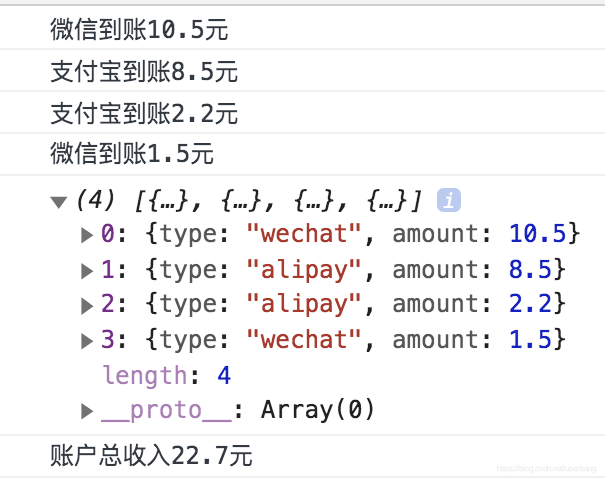
Task: Click the value 2.2 in item 2
Action: (531, 304)
